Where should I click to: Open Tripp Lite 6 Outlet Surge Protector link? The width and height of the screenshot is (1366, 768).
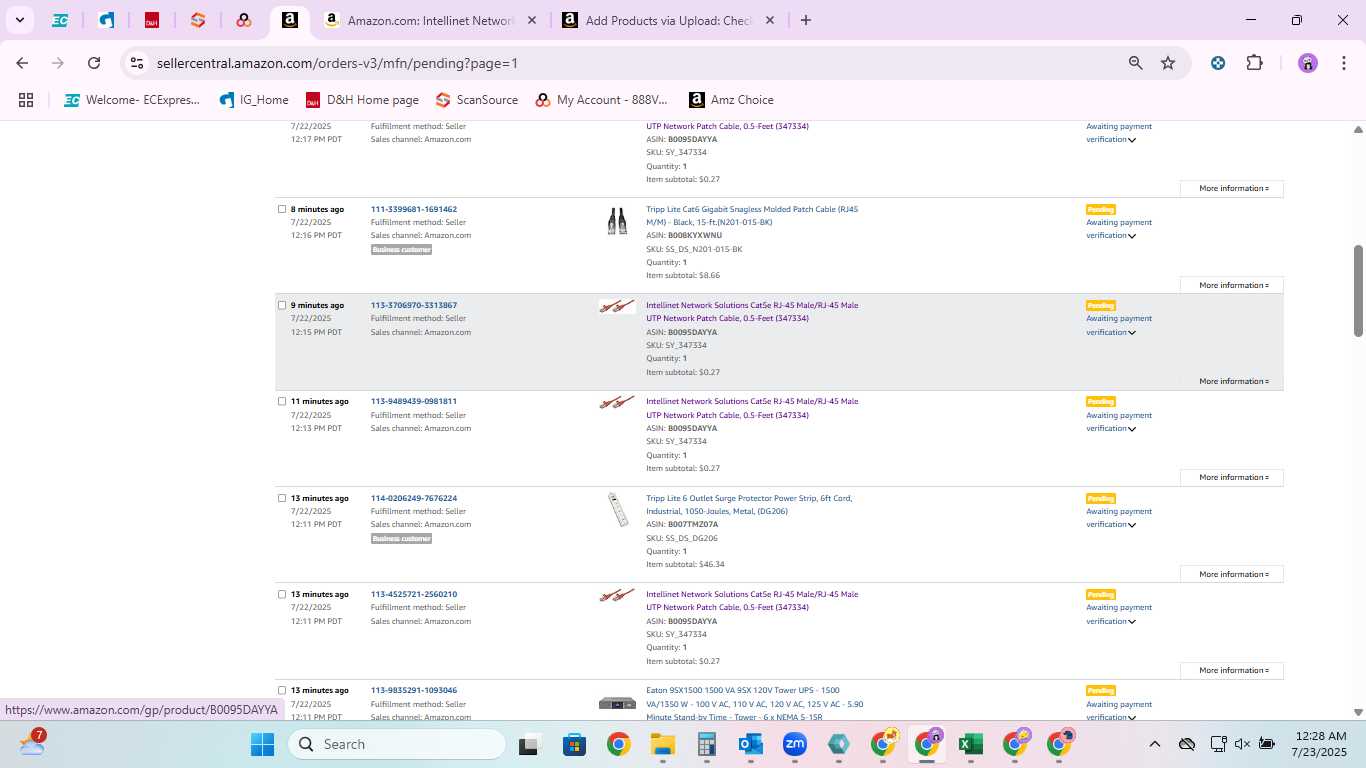tap(749, 504)
